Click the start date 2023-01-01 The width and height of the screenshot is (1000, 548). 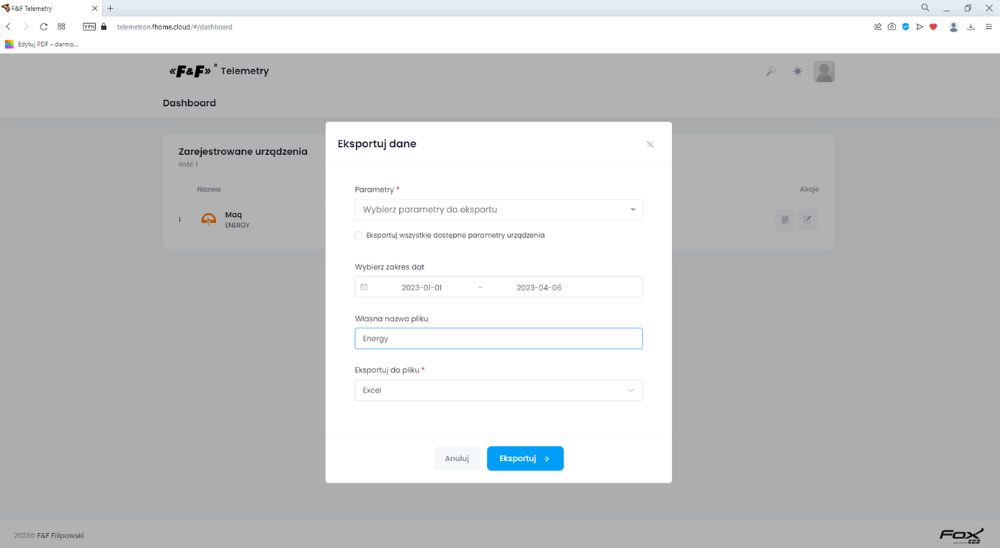pyautogui.click(x=422, y=288)
